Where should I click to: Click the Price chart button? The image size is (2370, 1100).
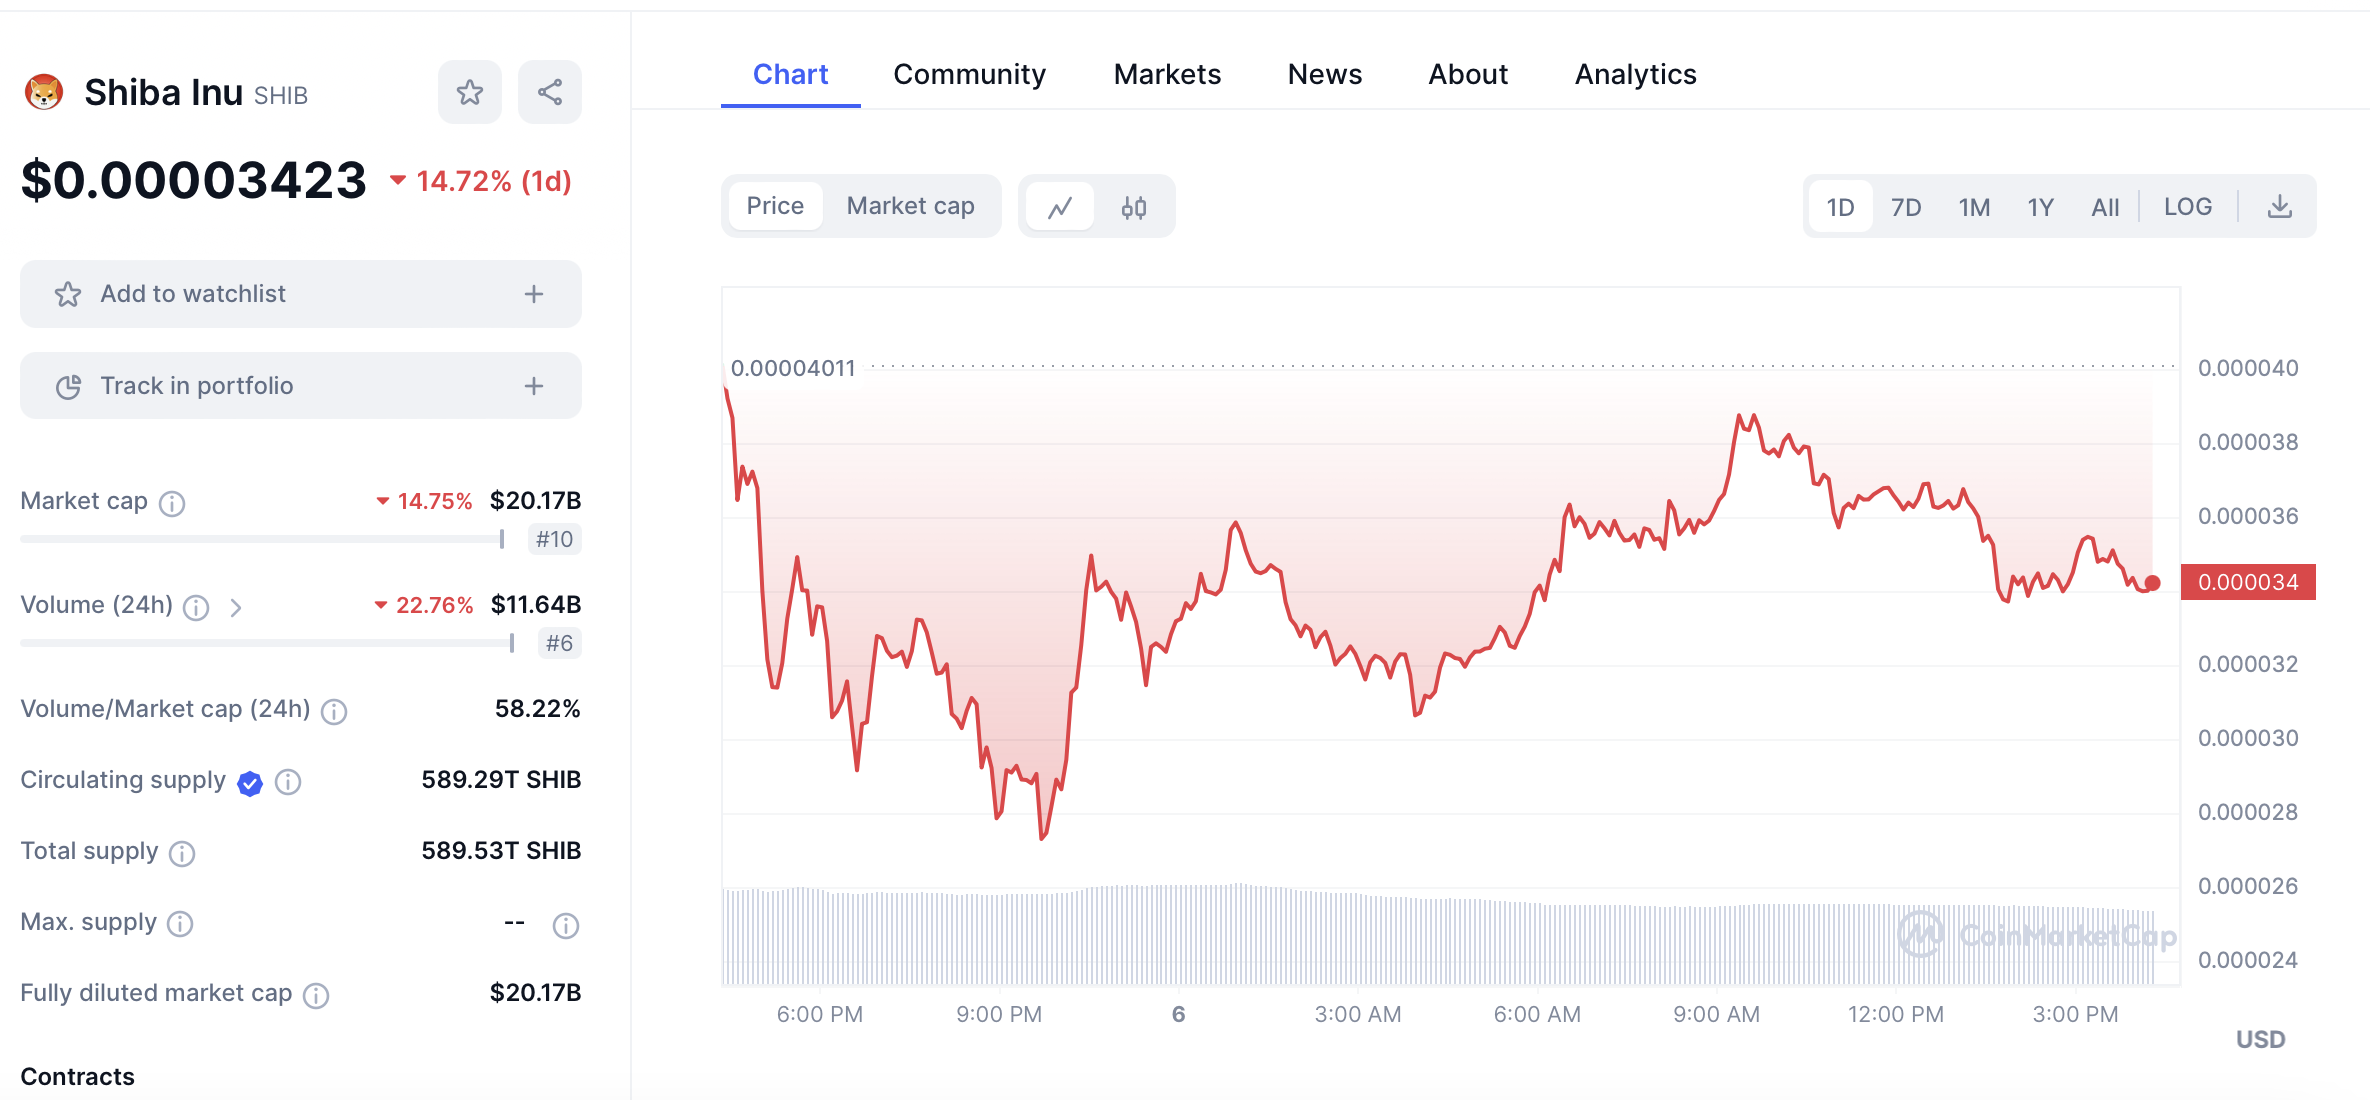(x=775, y=206)
